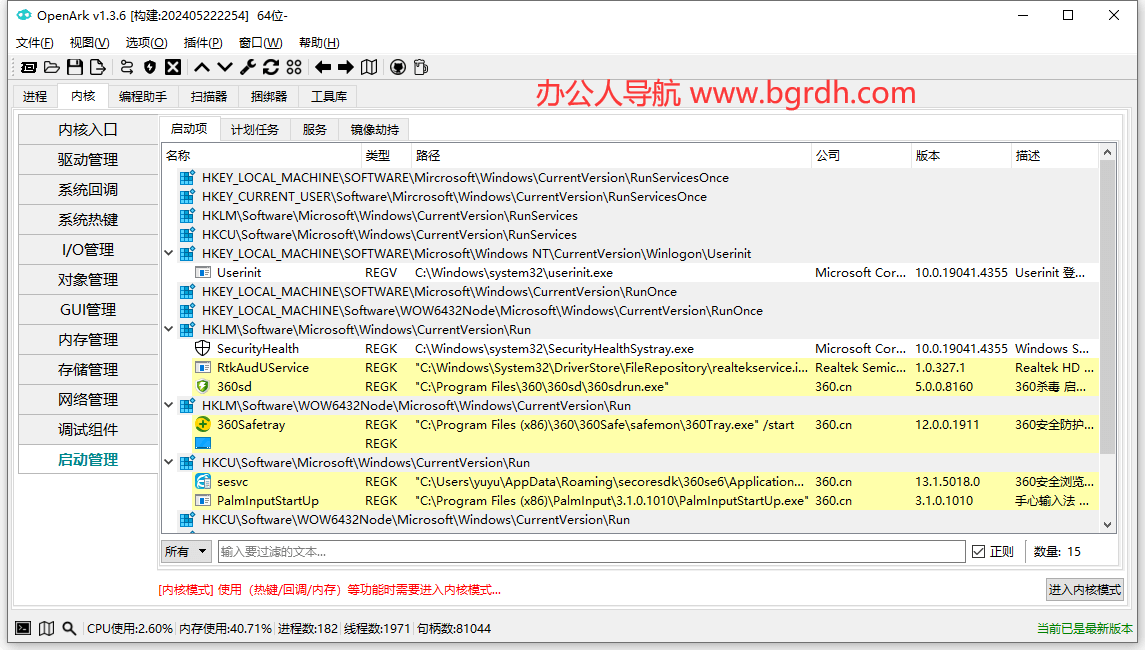Select the HKEY_LOCAL_MACHINE RunServicesOnce key row
This screenshot has height=650, width=1145.
(x=630, y=177)
